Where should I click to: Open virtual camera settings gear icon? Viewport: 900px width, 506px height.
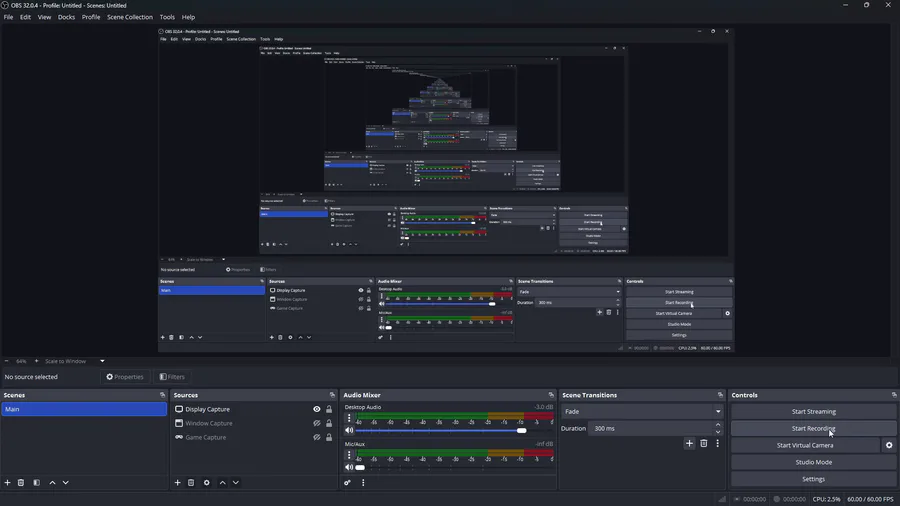[889, 445]
